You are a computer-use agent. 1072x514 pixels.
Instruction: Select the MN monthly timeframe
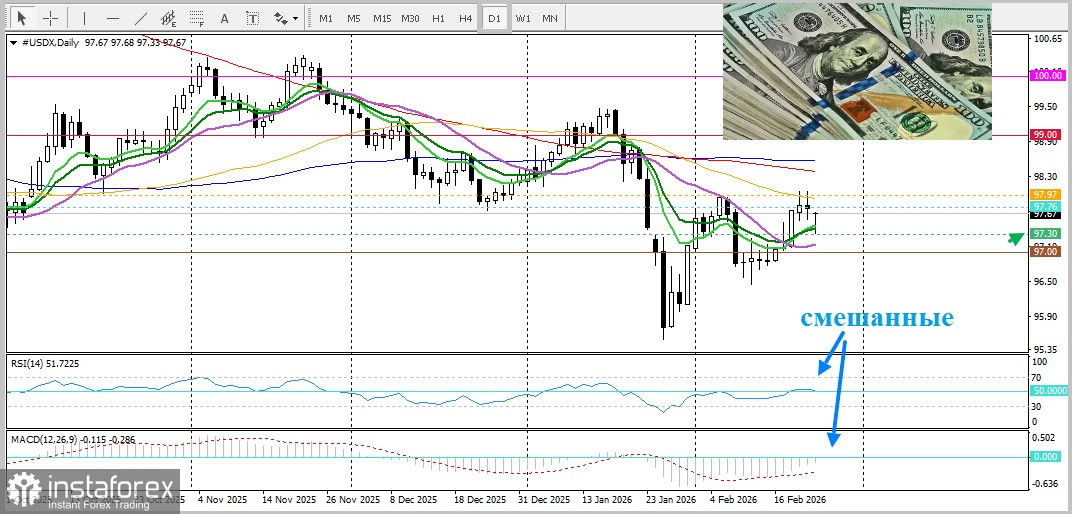[550, 18]
